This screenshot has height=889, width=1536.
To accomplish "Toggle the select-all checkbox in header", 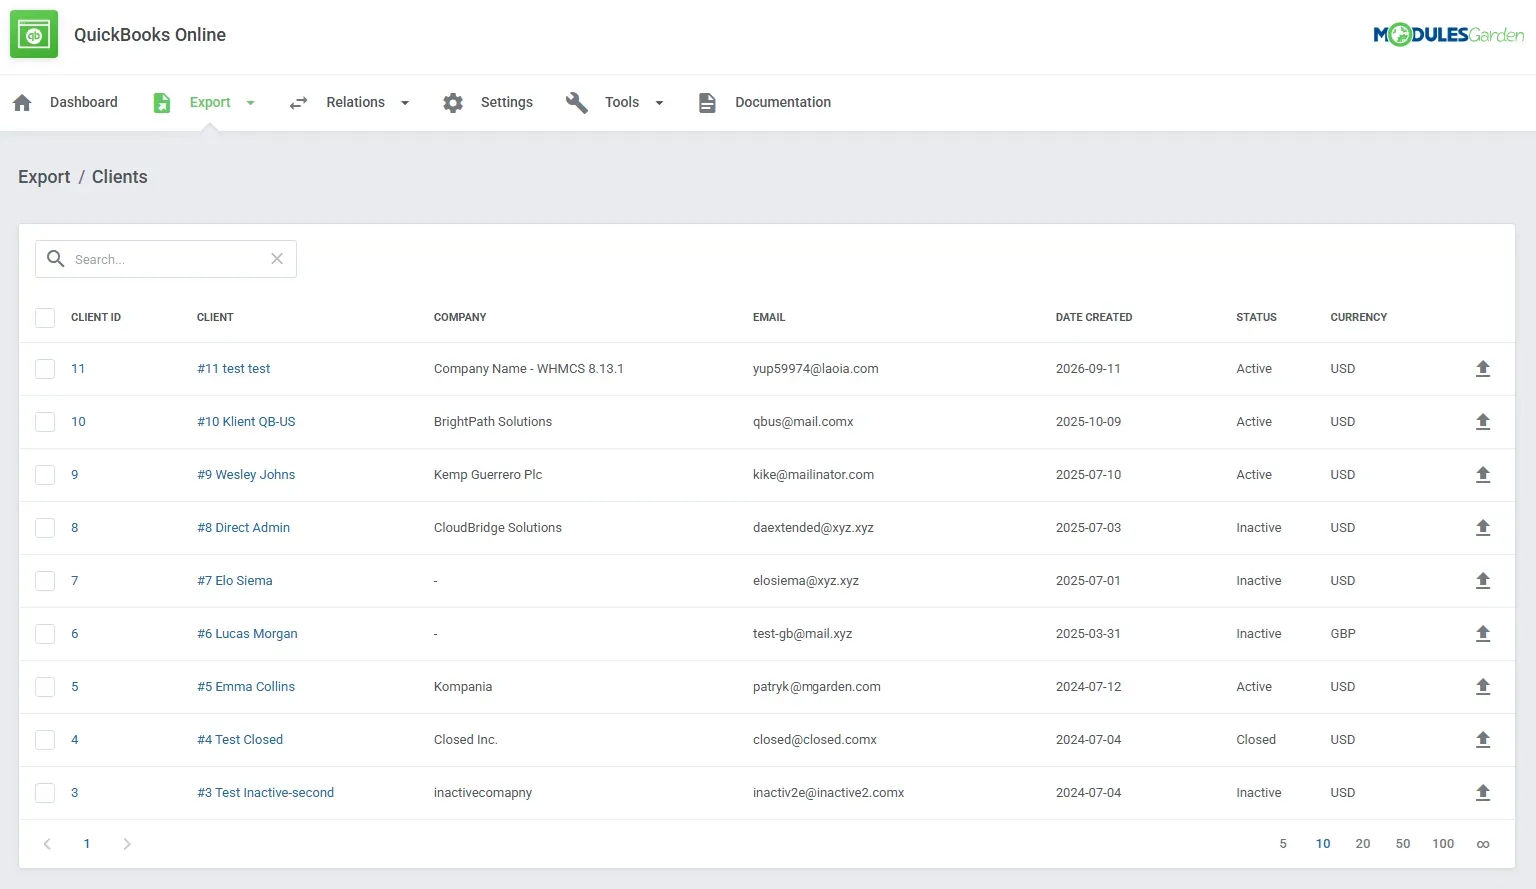I will [45, 318].
